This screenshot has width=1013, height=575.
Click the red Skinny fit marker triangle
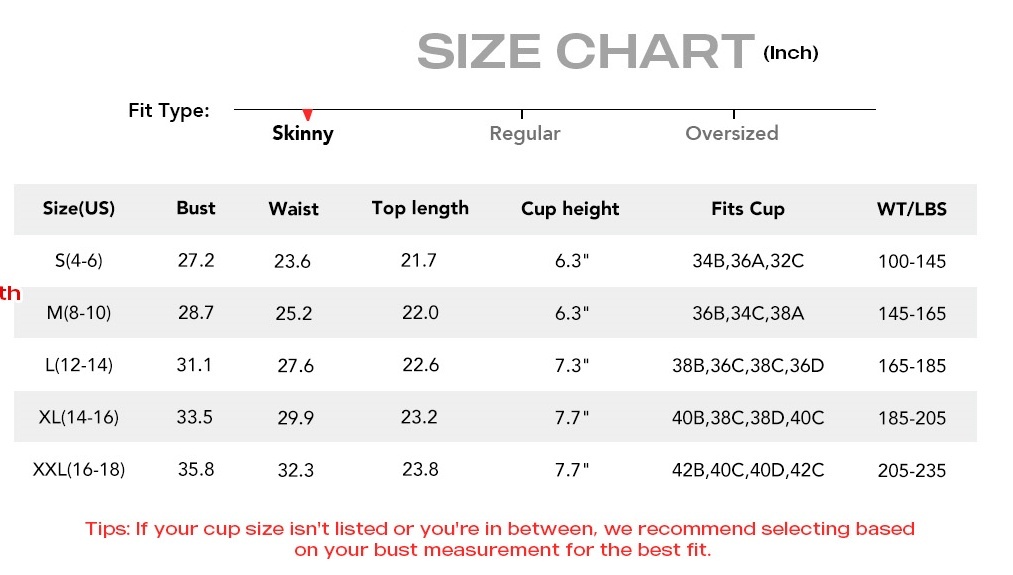308,115
